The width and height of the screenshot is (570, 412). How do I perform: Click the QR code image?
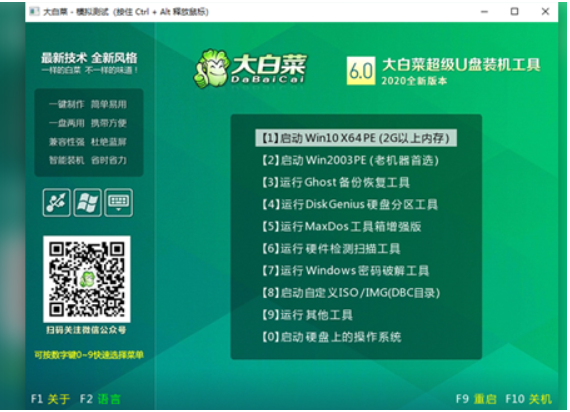coord(87,279)
